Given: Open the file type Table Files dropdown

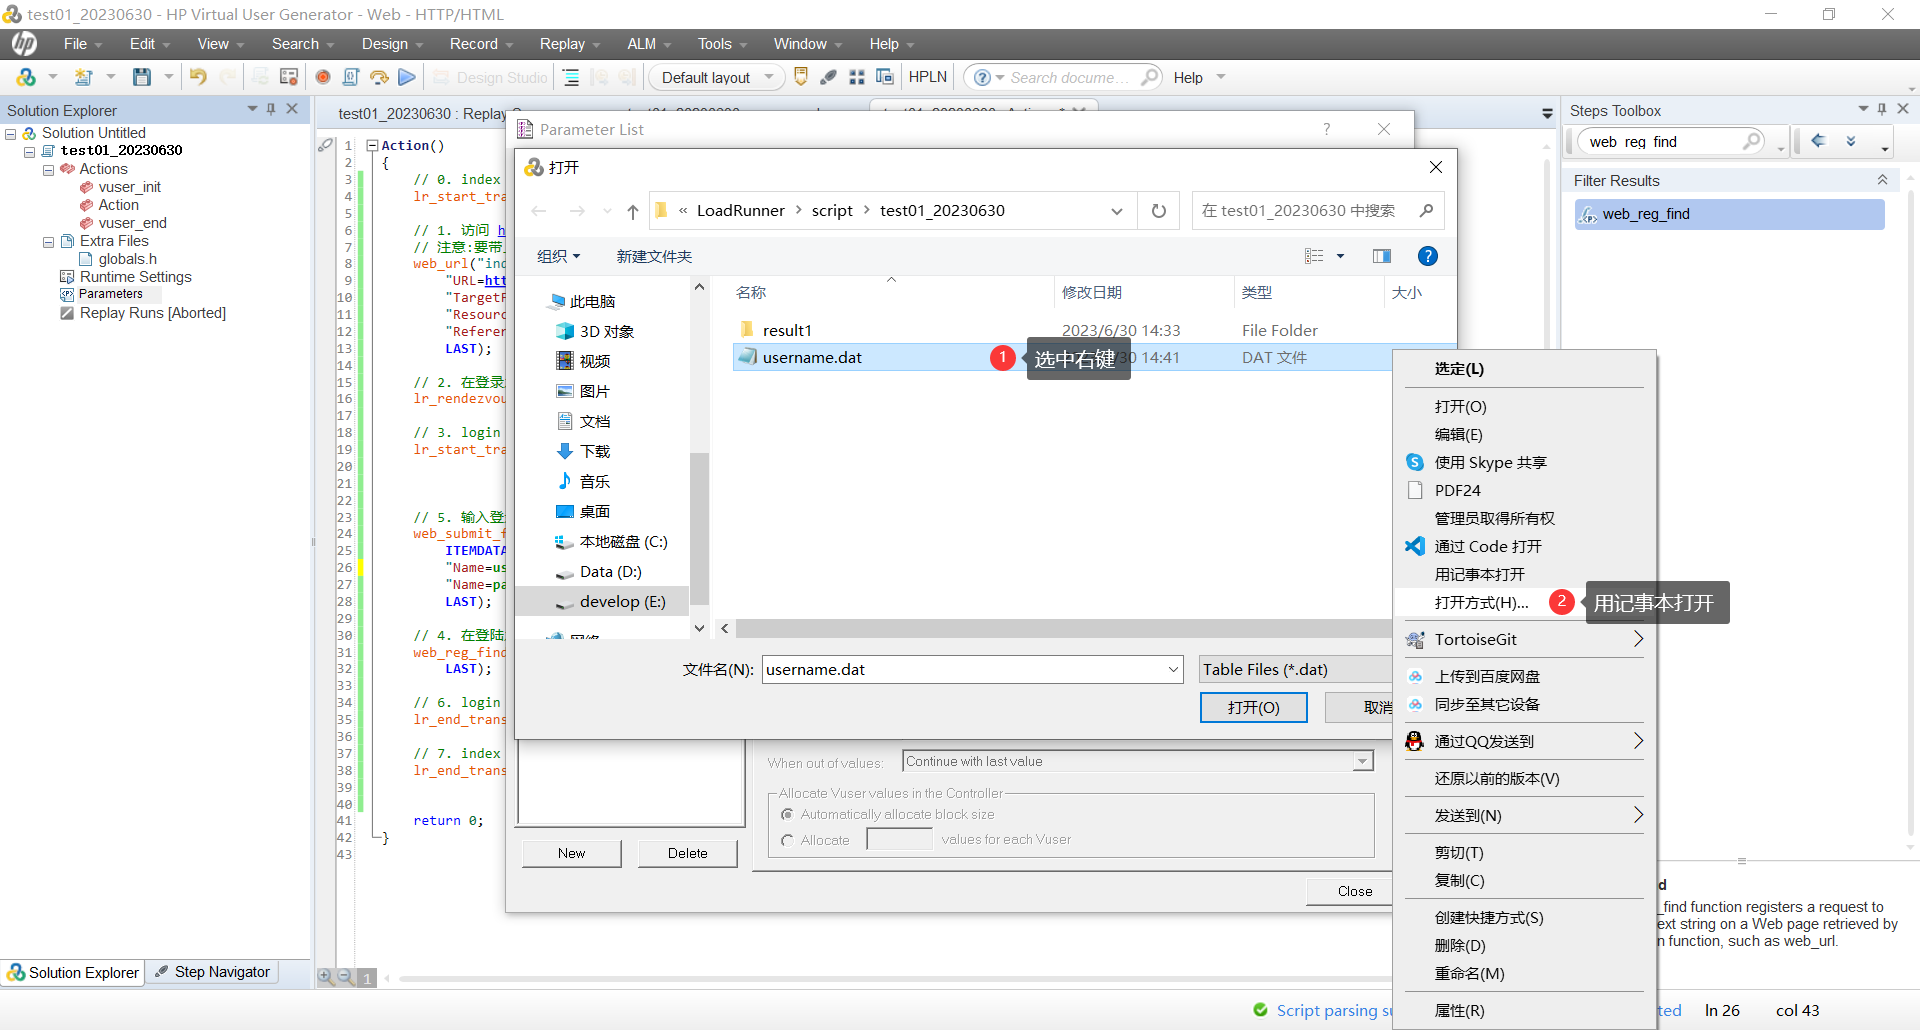Looking at the screenshot, I should 1296,669.
